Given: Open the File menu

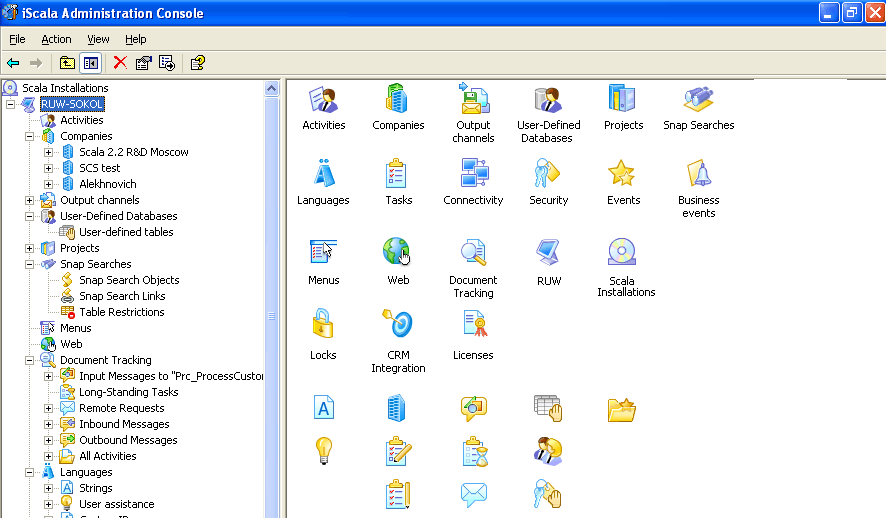Looking at the screenshot, I should (18, 39).
